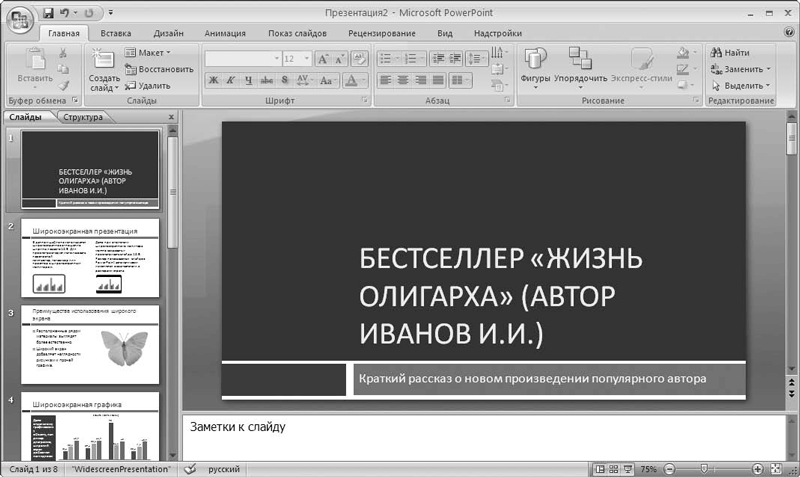Click the Increase Font Size icon

[323, 59]
